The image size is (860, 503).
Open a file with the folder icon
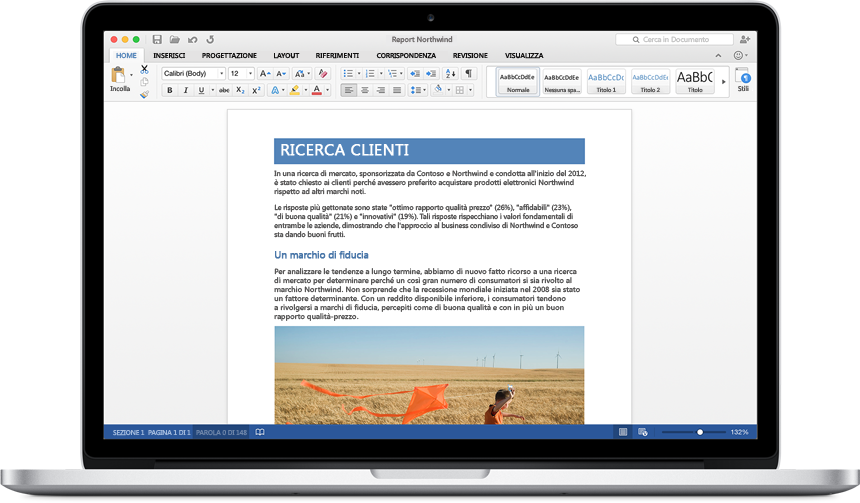pyautogui.click(x=174, y=39)
